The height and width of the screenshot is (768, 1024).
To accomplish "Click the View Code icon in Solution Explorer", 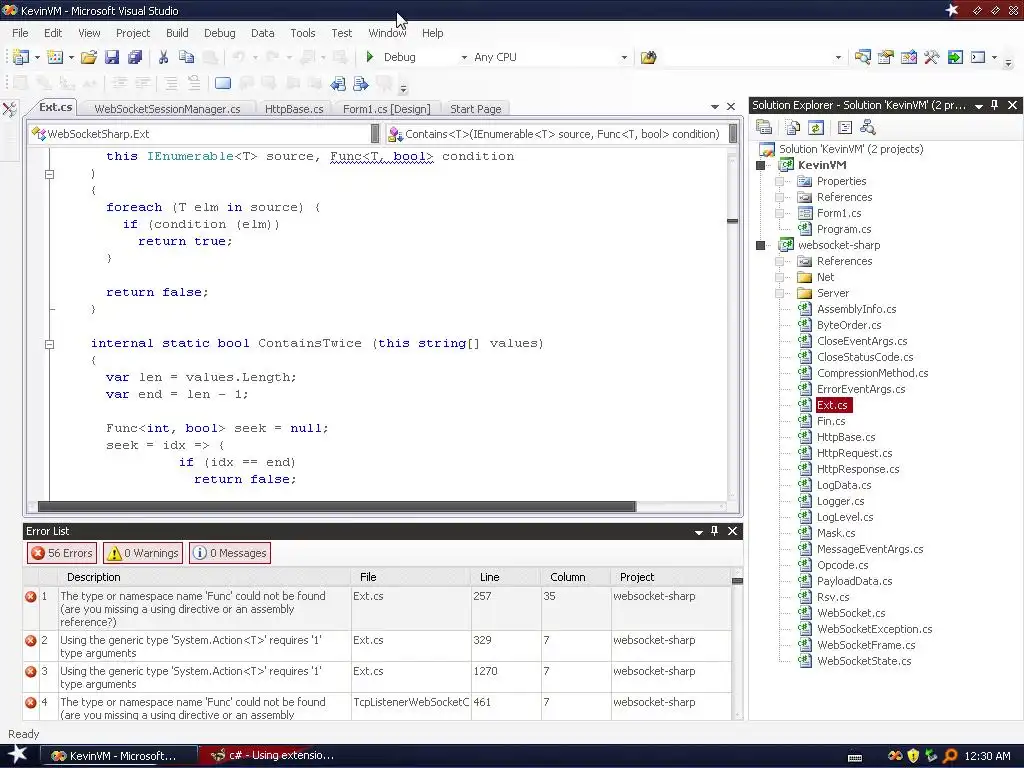I will coord(845,127).
